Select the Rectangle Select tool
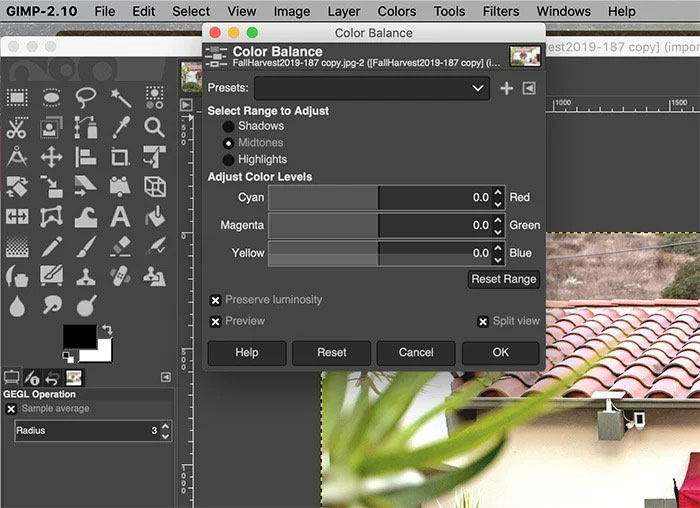This screenshot has width=700, height=508. [x=17, y=98]
